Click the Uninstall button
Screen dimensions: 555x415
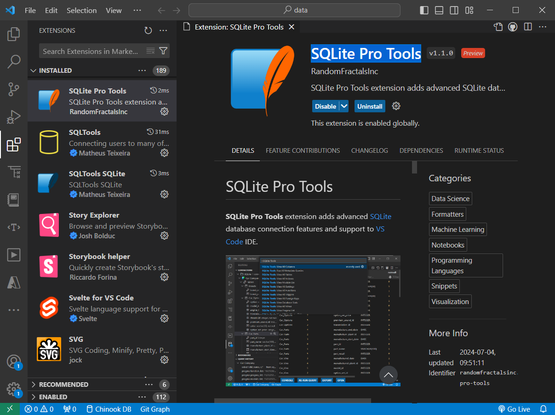coord(370,106)
